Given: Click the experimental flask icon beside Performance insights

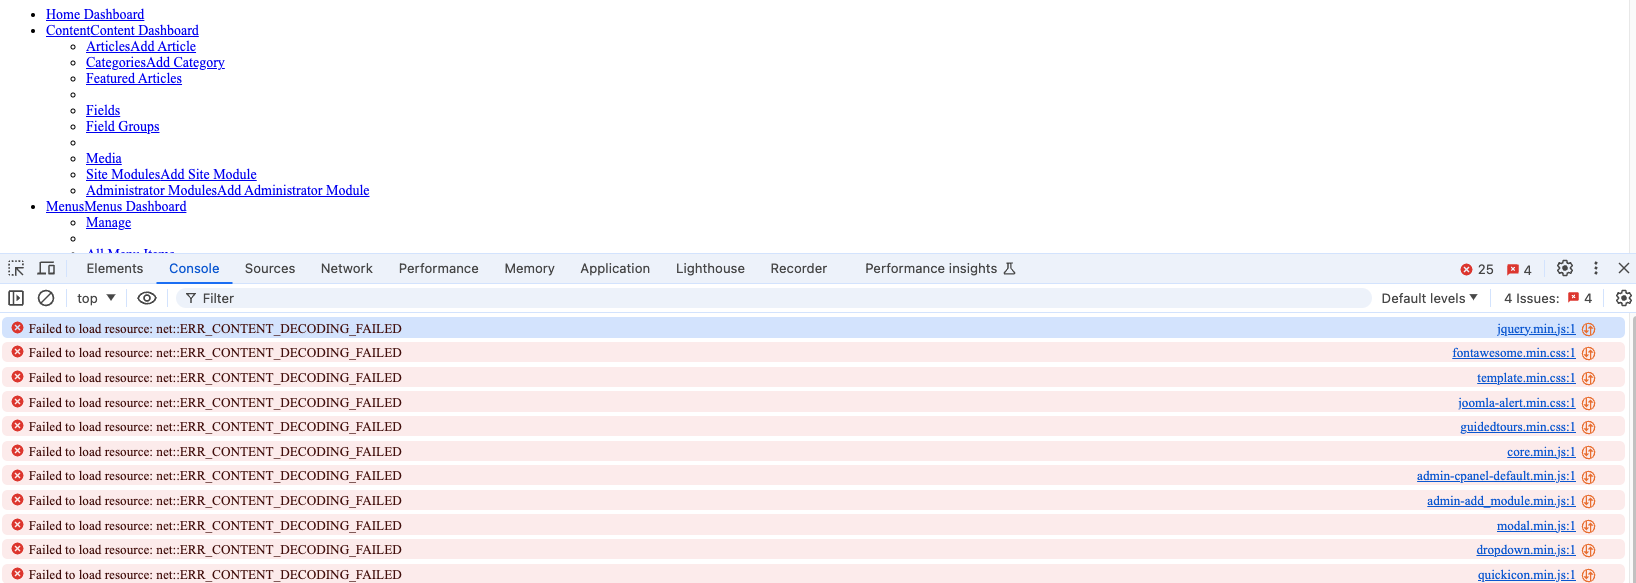Looking at the screenshot, I should coord(1010,268).
